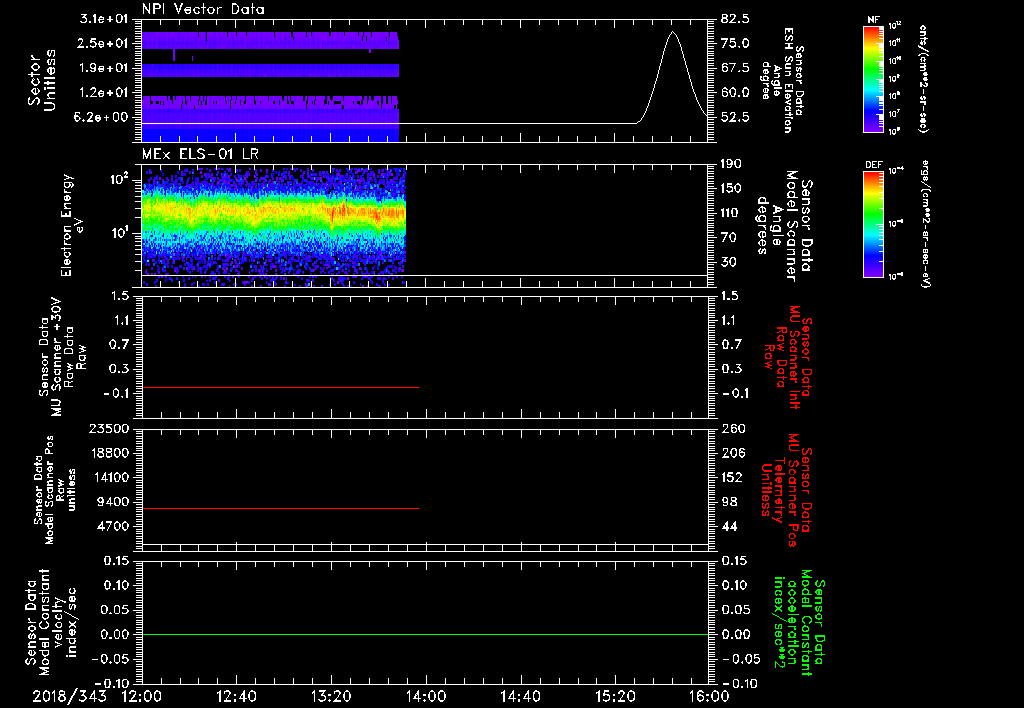Click the 18800 scanner position tick label
1024x708 pixels.
pos(109,453)
